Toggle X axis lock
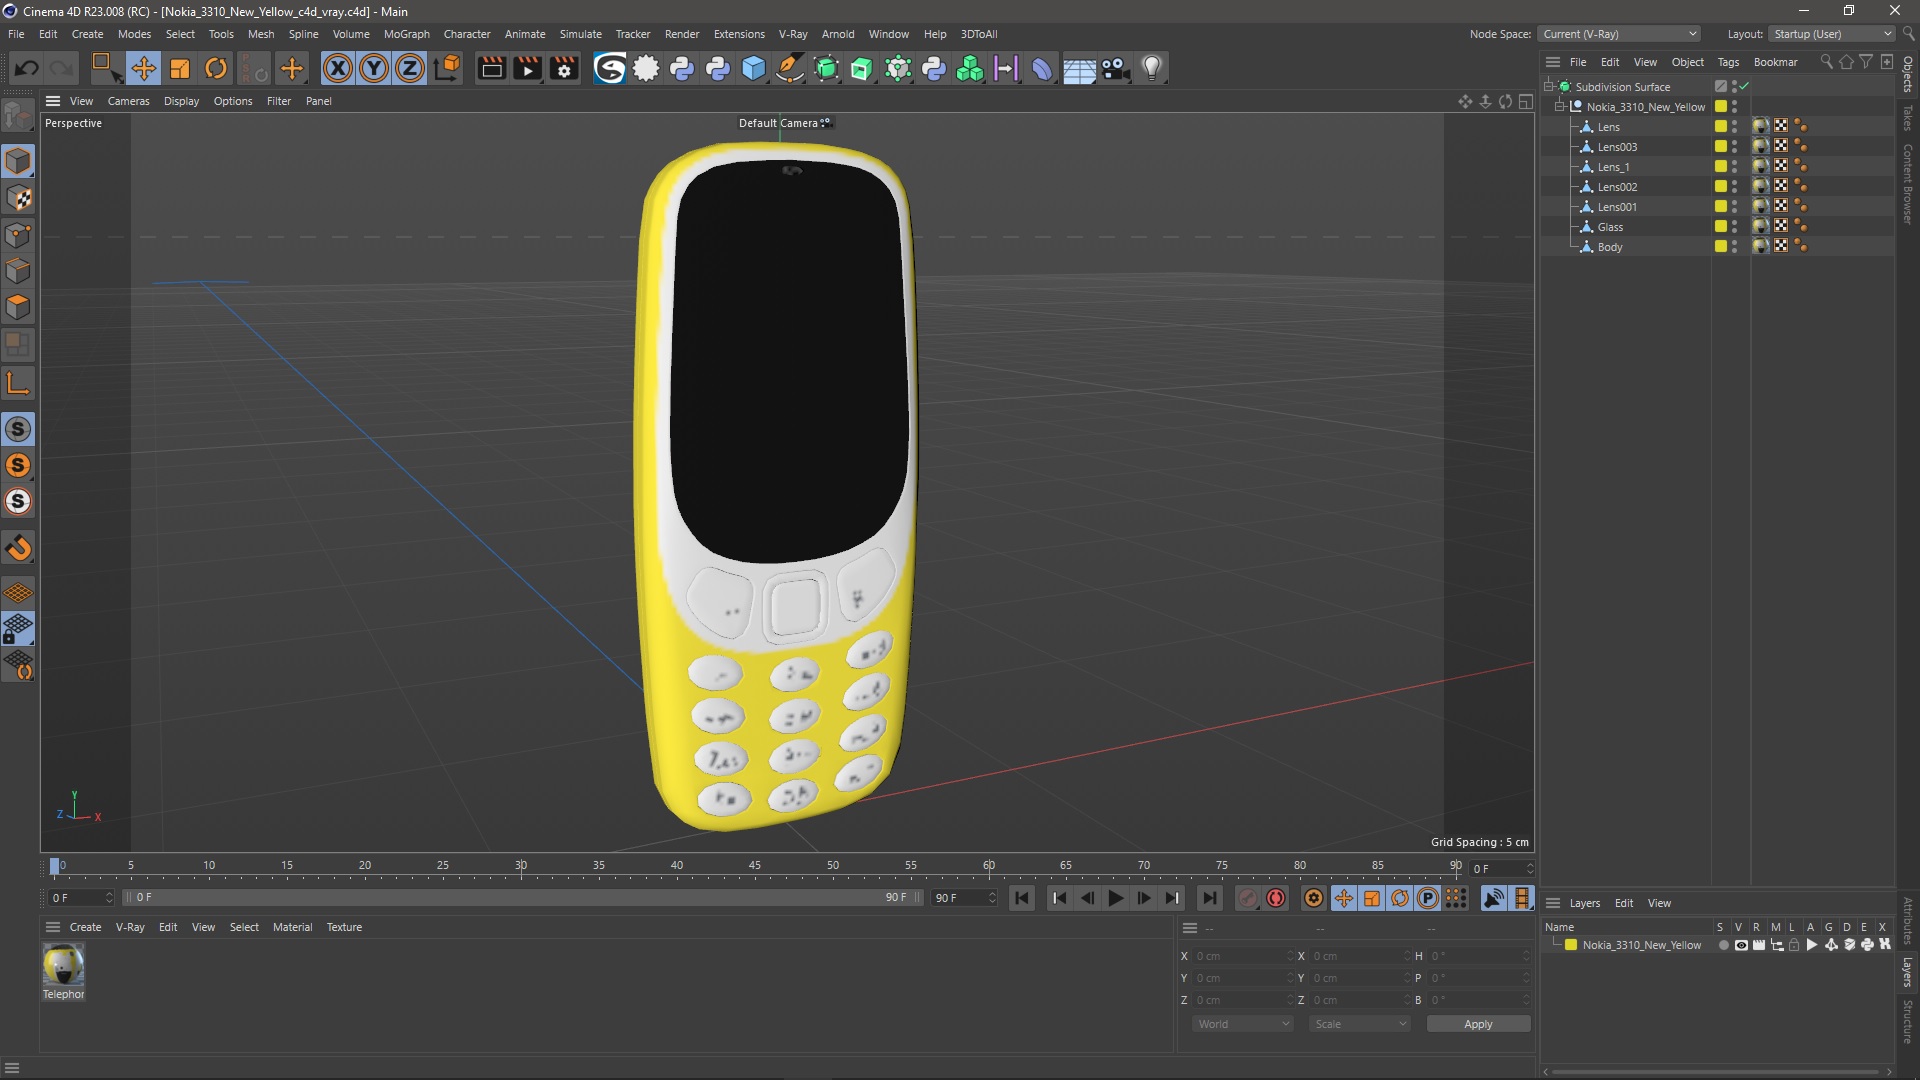 338,68
